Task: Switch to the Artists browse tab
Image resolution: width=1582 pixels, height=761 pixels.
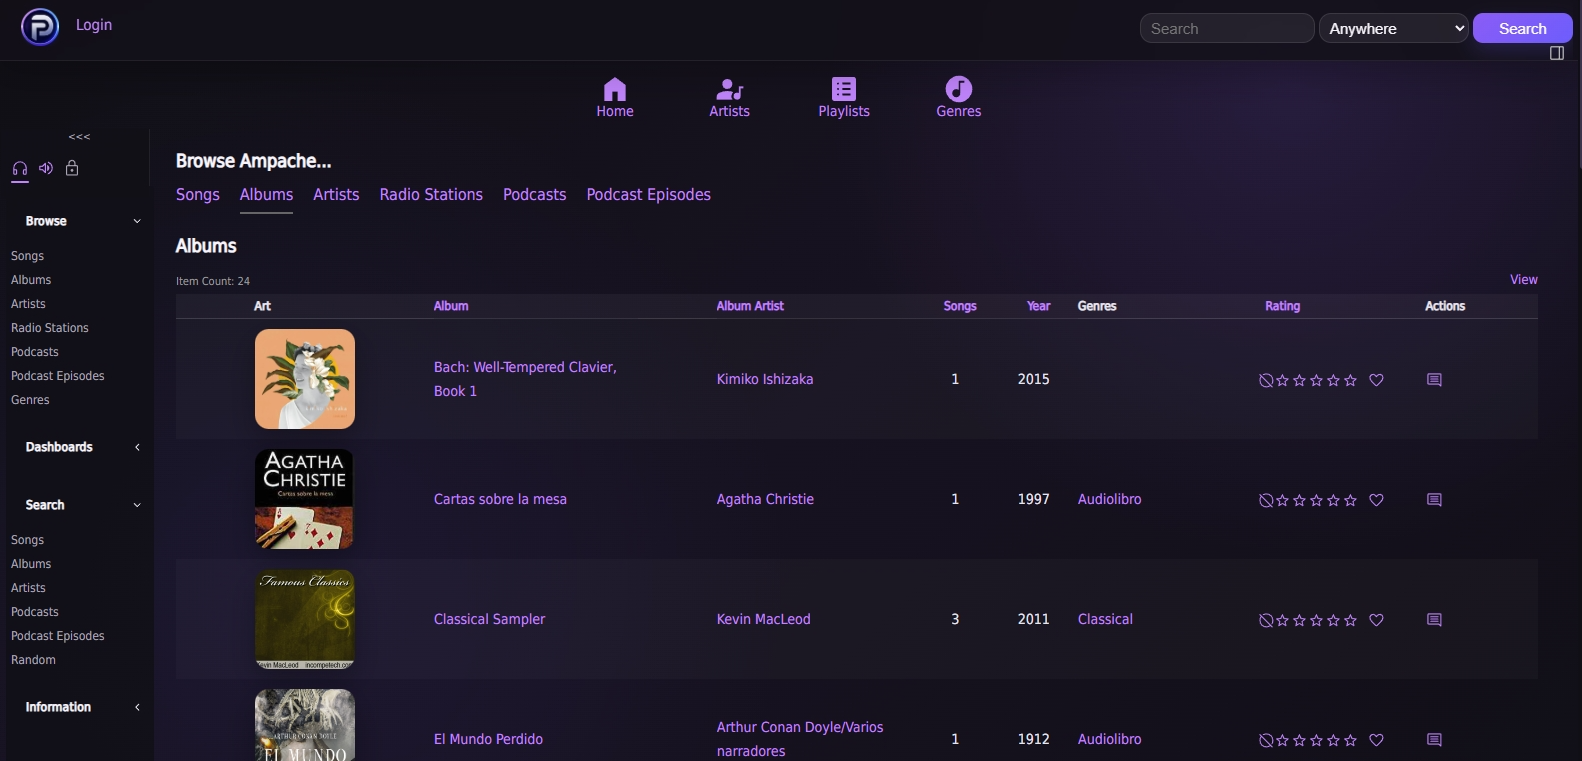Action: [x=336, y=194]
